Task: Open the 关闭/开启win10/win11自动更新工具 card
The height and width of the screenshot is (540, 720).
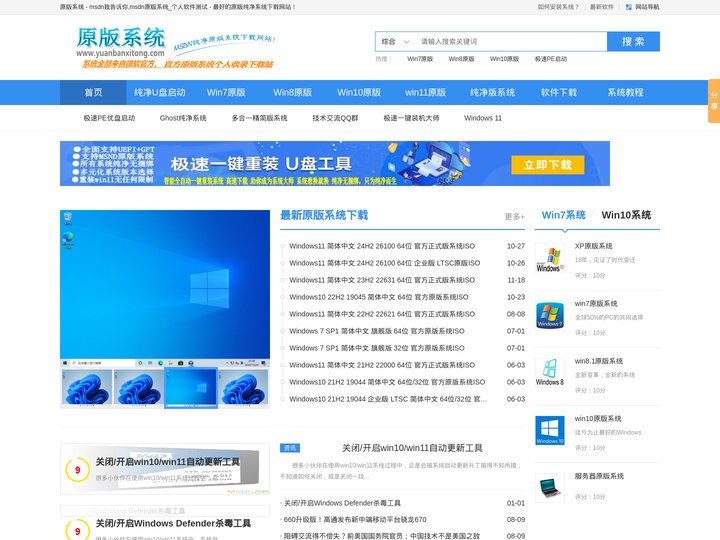Action: (x=165, y=469)
